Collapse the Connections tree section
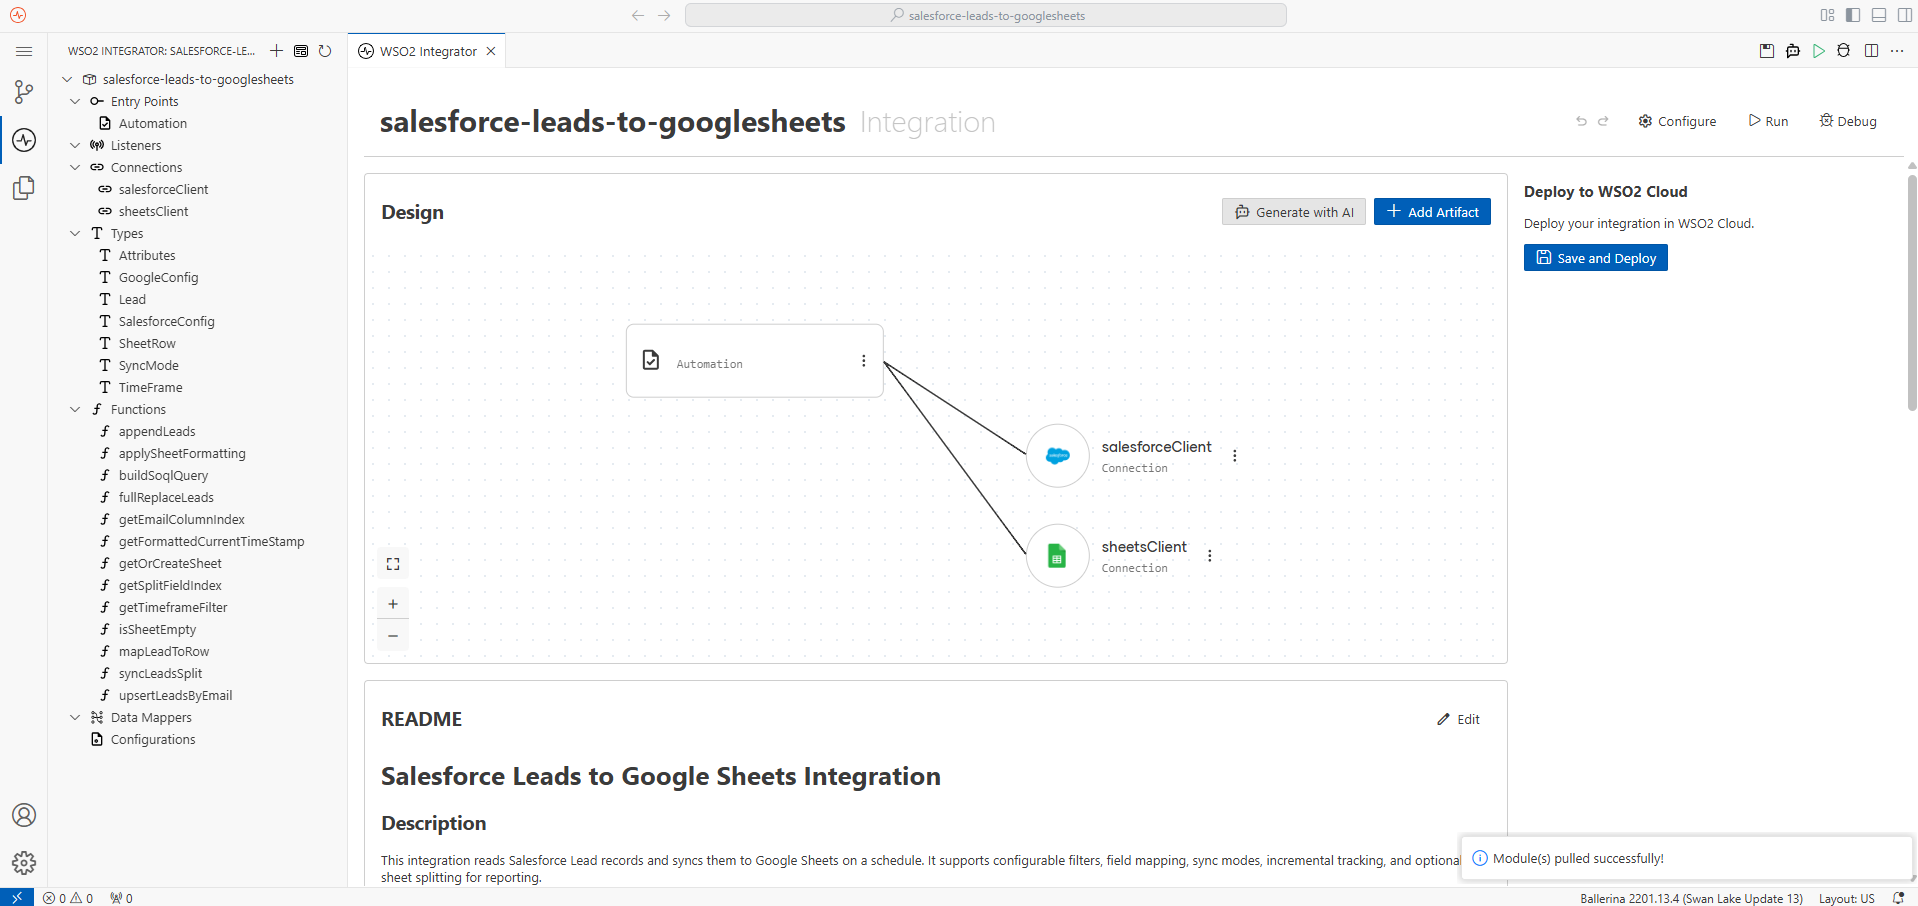The height and width of the screenshot is (906, 1918). pyautogui.click(x=75, y=168)
